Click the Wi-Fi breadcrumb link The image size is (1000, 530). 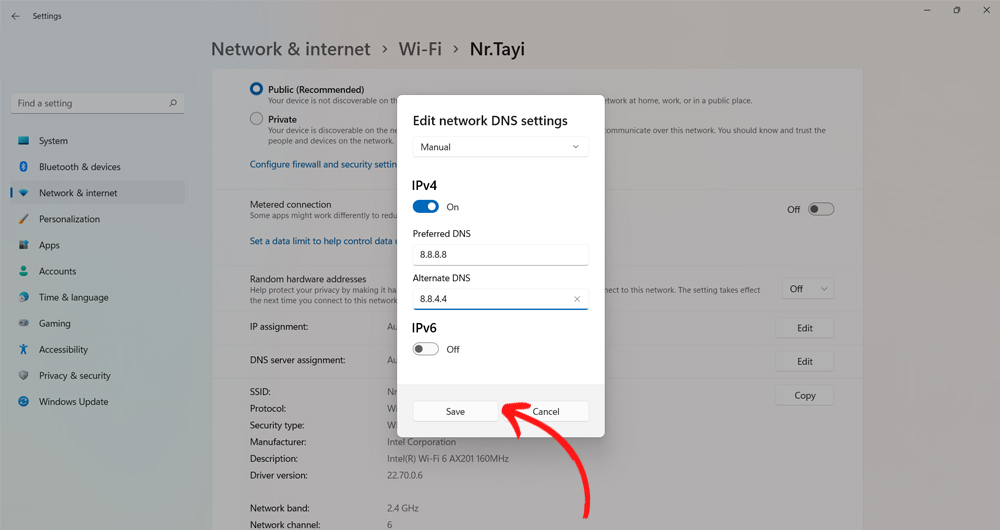pyautogui.click(x=420, y=49)
